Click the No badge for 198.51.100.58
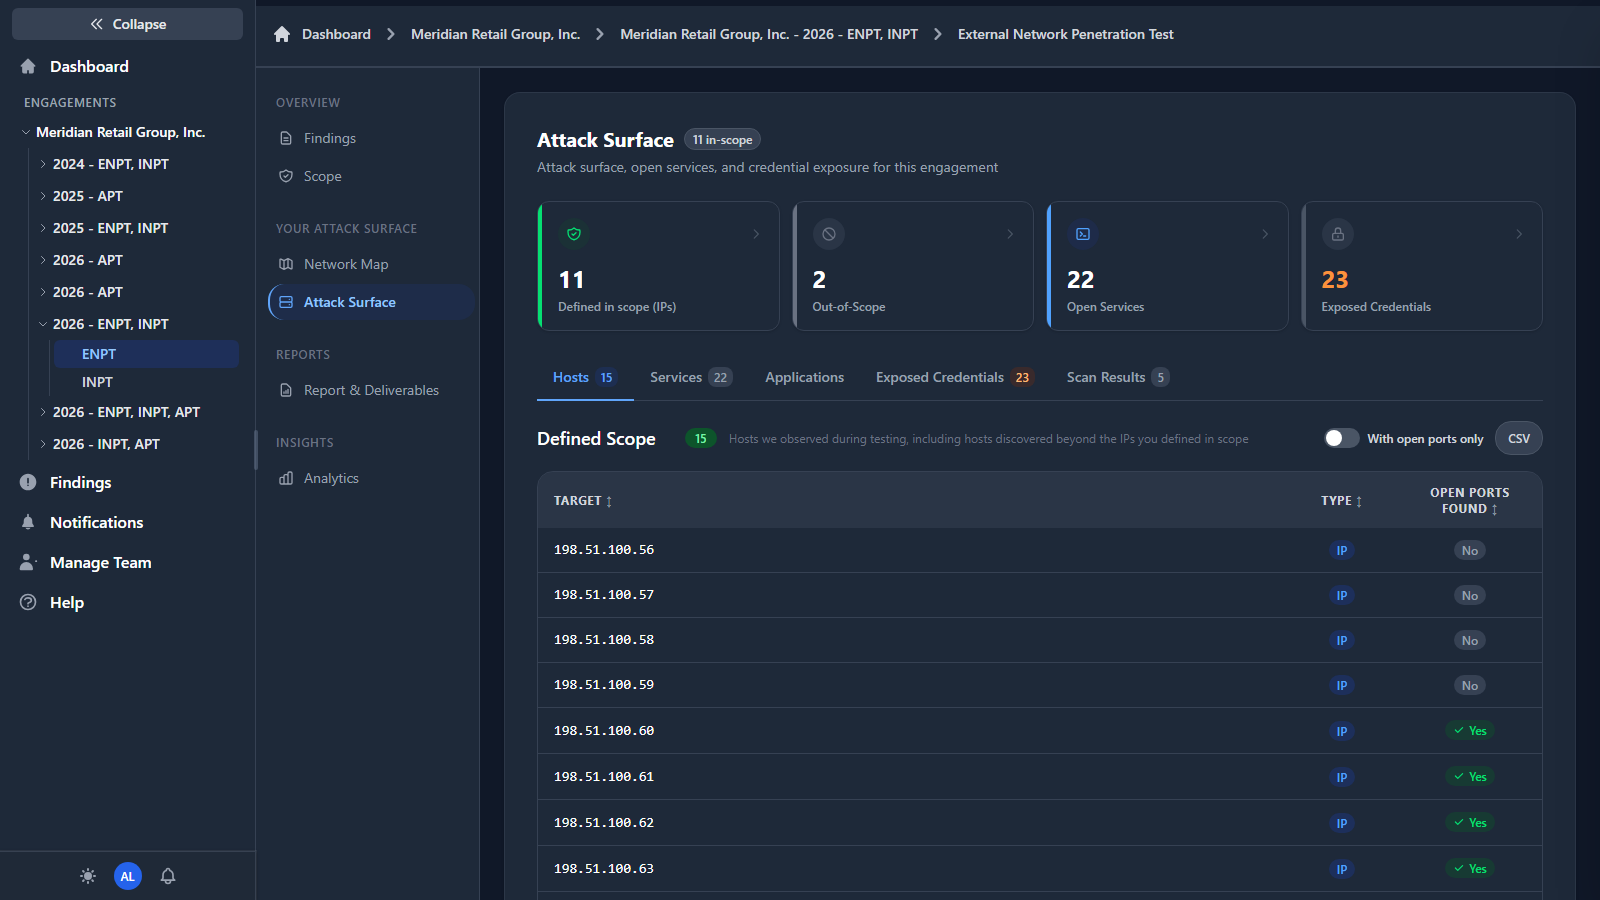Image resolution: width=1600 pixels, height=900 pixels. [1470, 641]
